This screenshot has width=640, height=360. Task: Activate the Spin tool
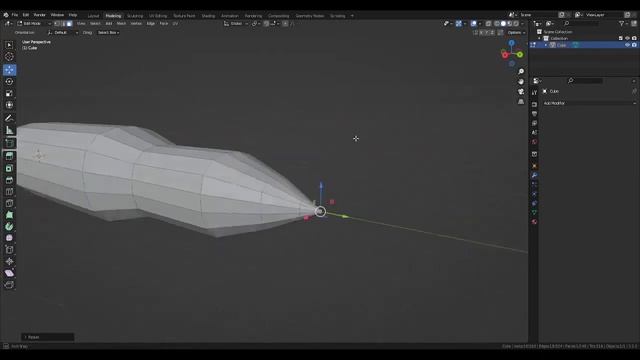9,227
